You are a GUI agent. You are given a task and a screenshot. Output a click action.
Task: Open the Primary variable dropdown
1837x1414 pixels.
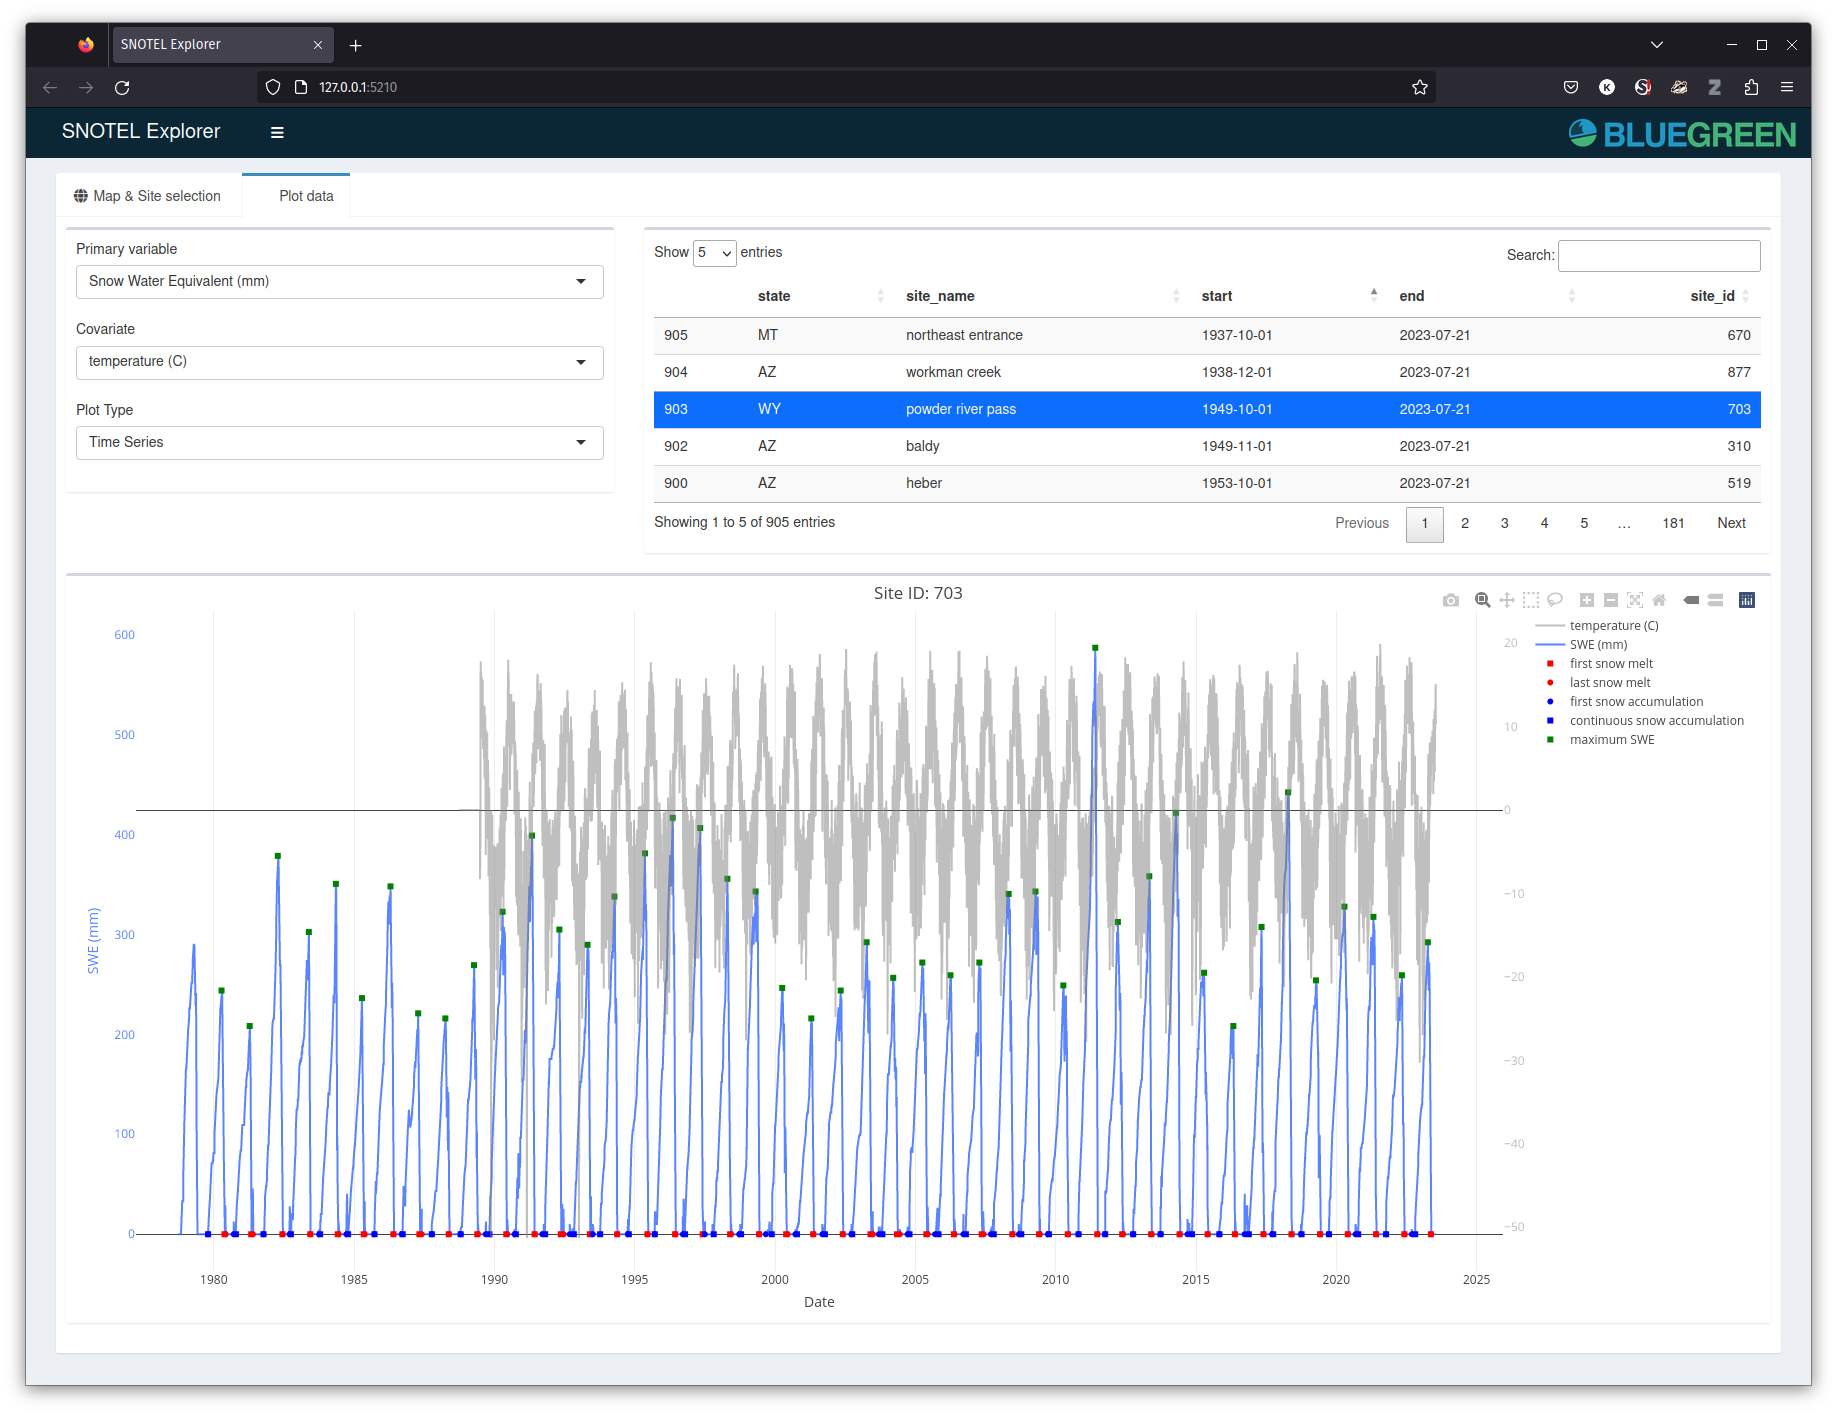click(339, 281)
